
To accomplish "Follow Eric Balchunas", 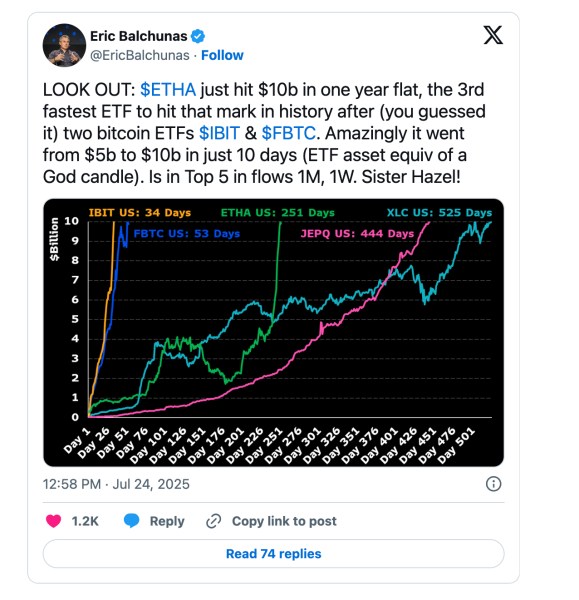I will 222,55.
